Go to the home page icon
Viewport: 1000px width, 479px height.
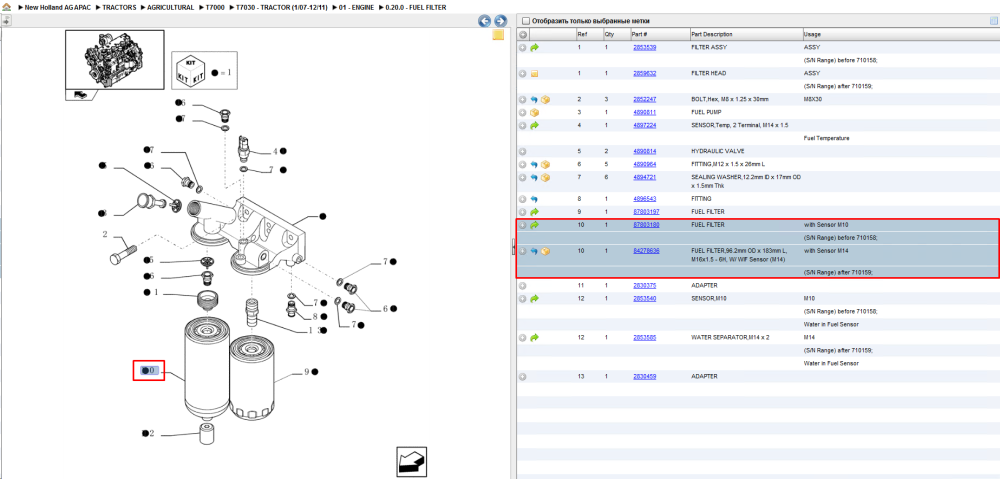click(x=6, y=7)
